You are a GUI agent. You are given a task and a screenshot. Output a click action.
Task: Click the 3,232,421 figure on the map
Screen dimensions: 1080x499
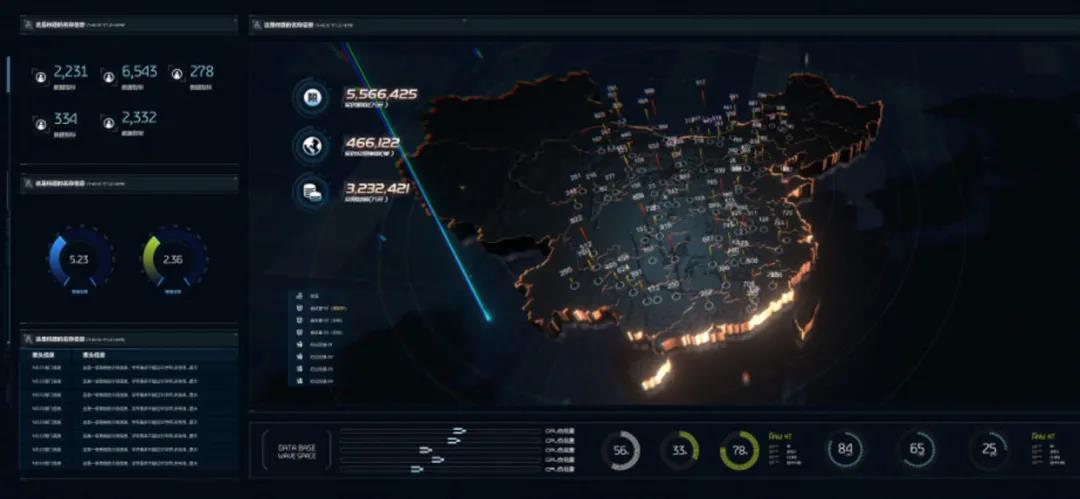(377, 189)
